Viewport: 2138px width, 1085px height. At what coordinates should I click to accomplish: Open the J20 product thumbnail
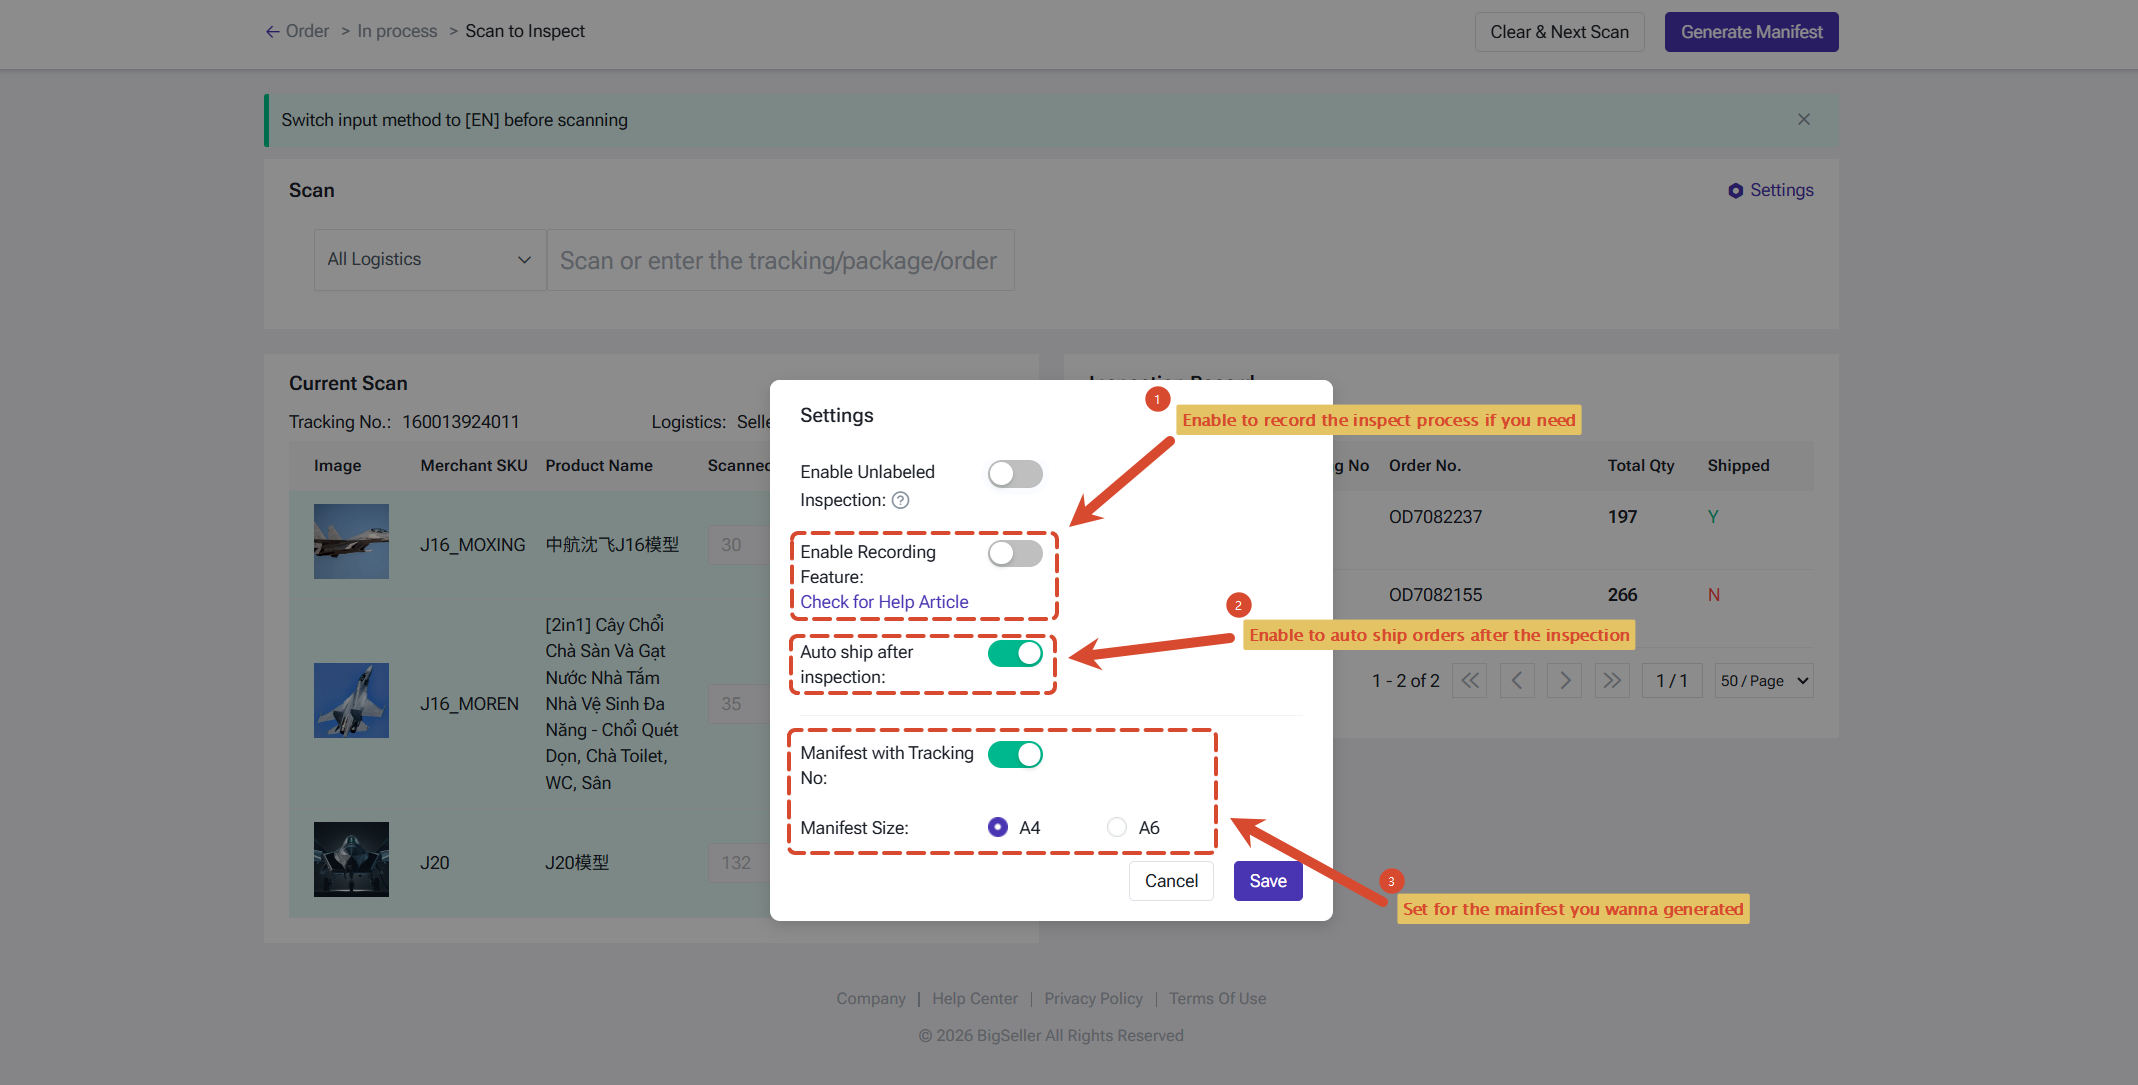click(351, 859)
